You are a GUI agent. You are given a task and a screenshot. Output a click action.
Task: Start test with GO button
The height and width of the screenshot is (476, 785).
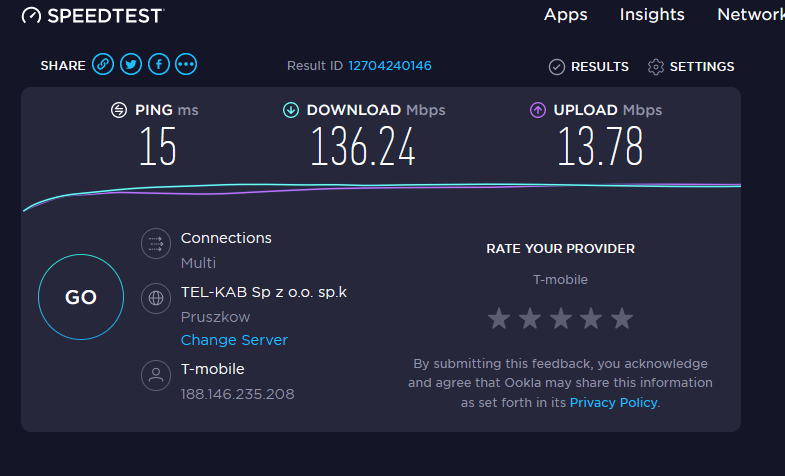click(81, 297)
